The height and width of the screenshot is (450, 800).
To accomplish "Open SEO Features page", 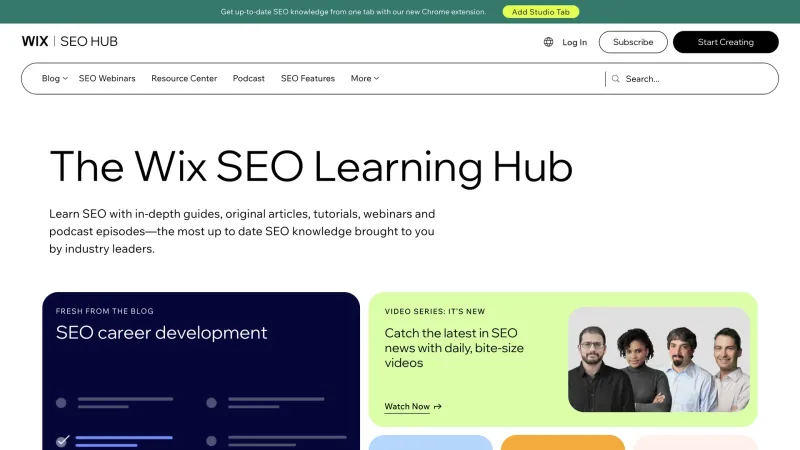I will coord(308,79).
